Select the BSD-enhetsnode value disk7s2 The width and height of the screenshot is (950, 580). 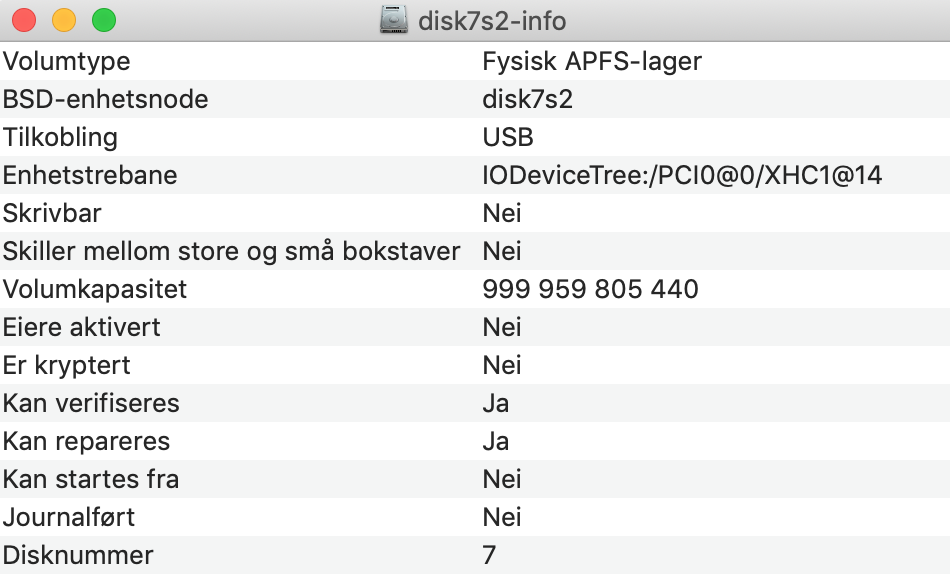(x=527, y=99)
